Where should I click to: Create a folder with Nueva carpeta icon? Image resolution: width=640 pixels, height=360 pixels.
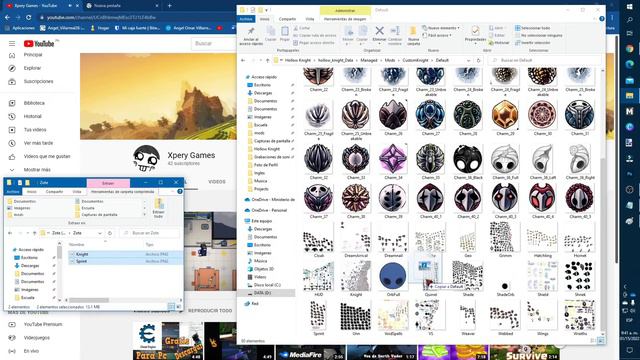tap(413, 31)
